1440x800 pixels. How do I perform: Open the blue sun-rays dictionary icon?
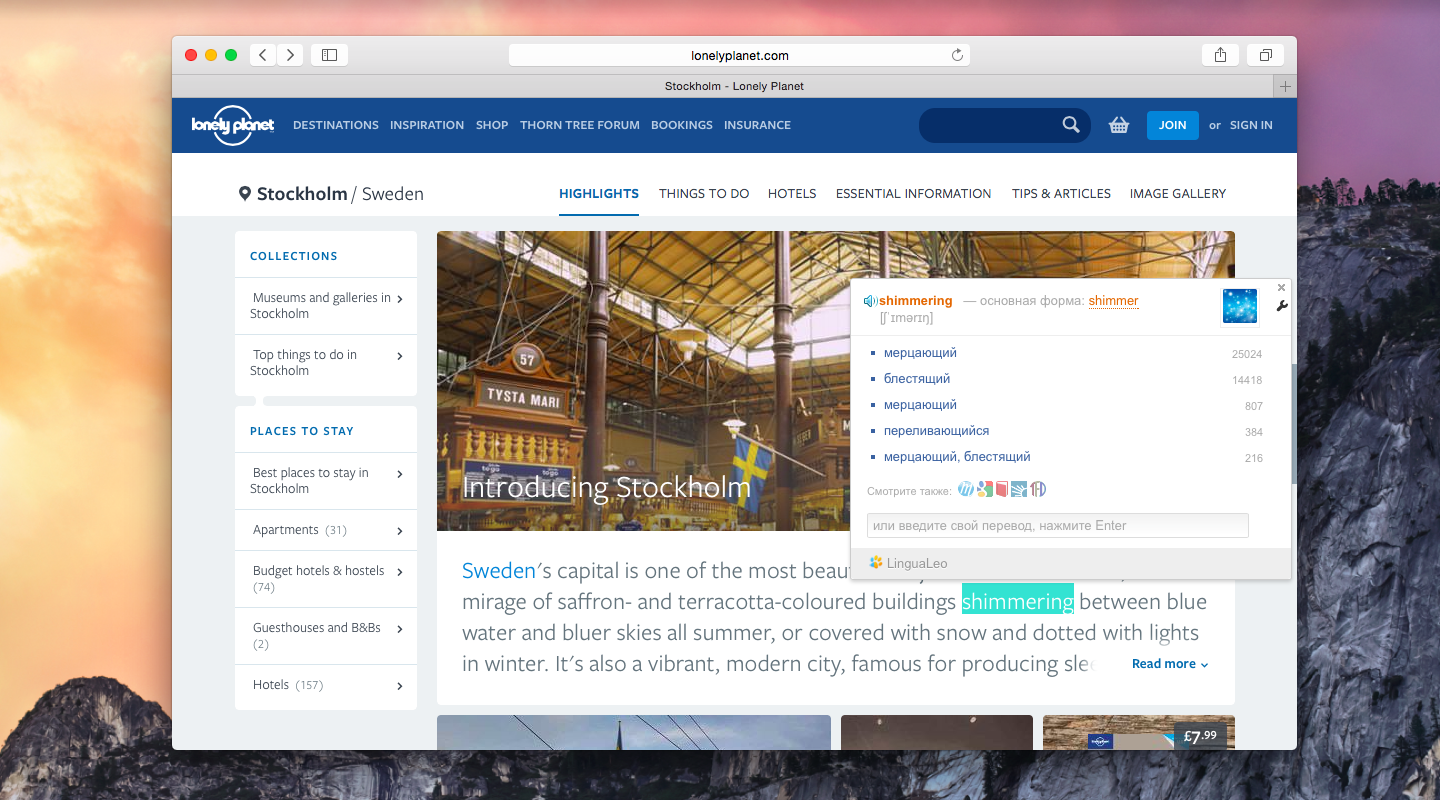(1019, 489)
